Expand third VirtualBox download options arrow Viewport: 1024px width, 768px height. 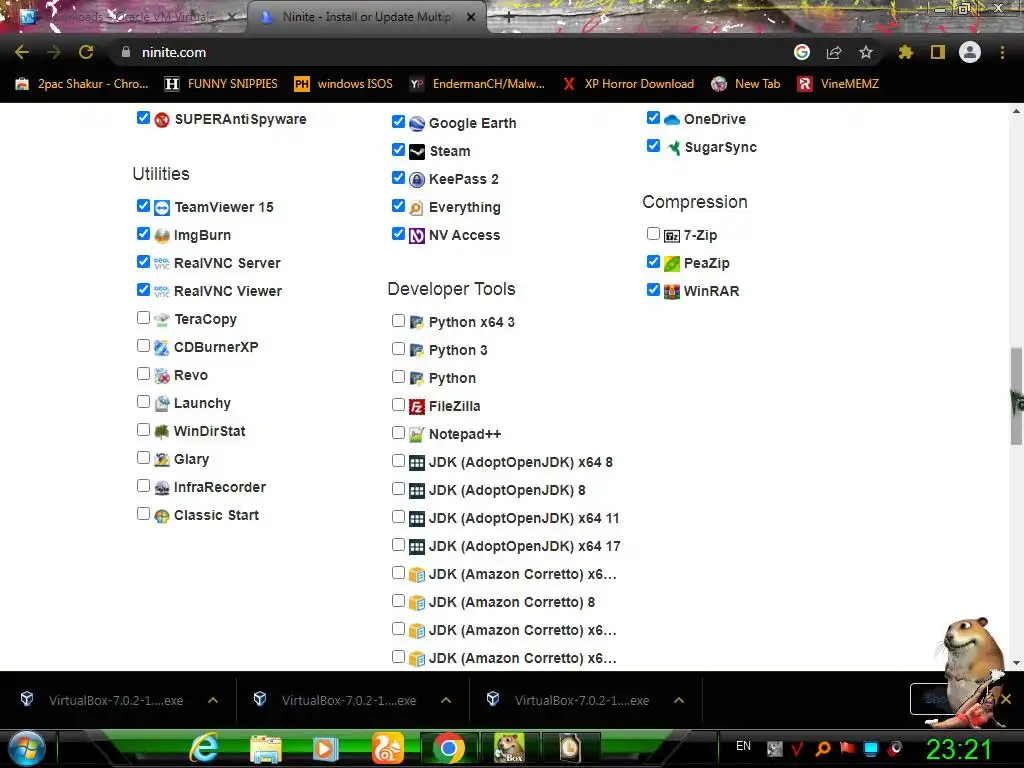pyautogui.click(x=679, y=700)
